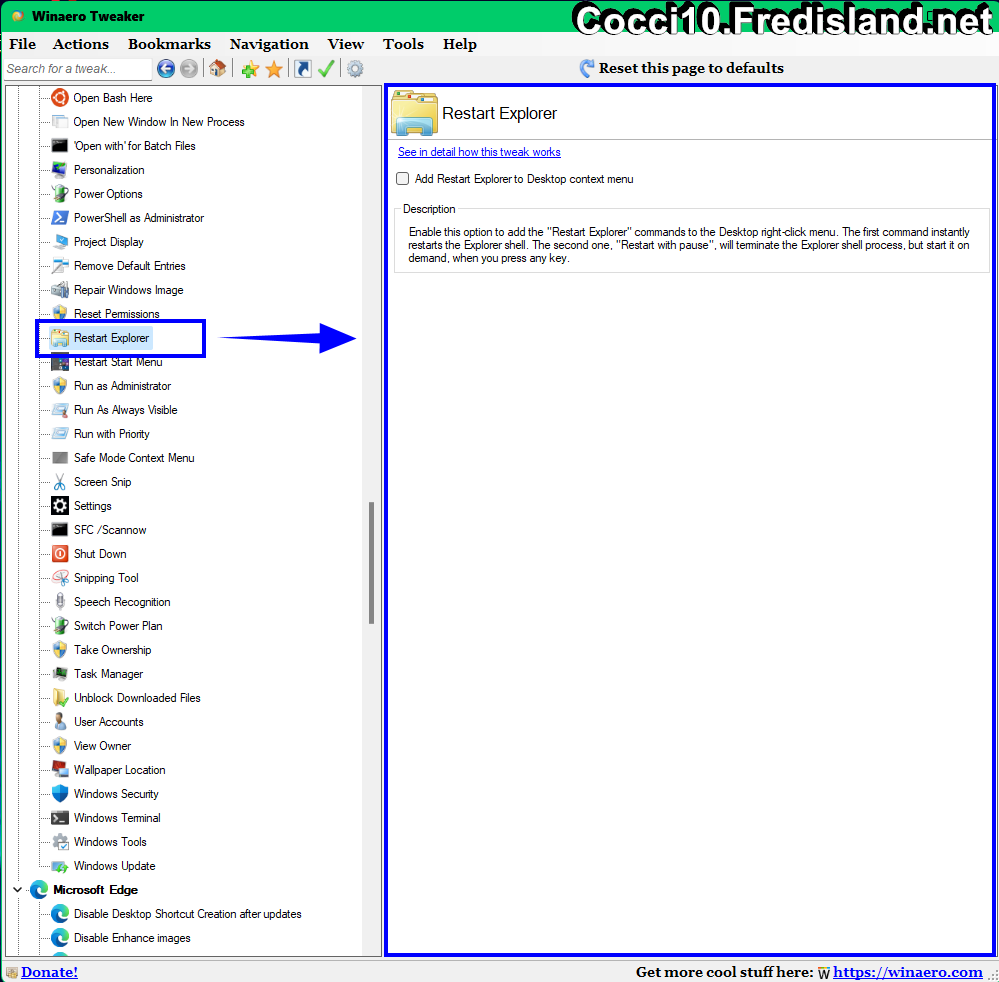This screenshot has height=982, width=999.
Task: Click the Unblock Downloaded Files folder icon
Action: point(60,698)
